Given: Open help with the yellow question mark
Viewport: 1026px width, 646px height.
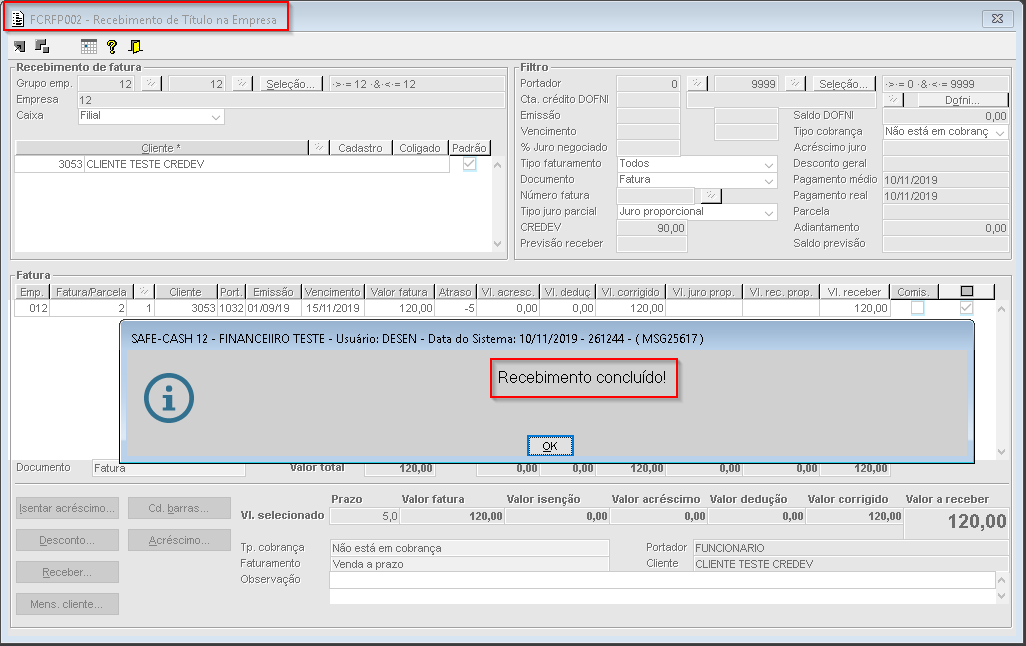Looking at the screenshot, I should coord(112,46).
